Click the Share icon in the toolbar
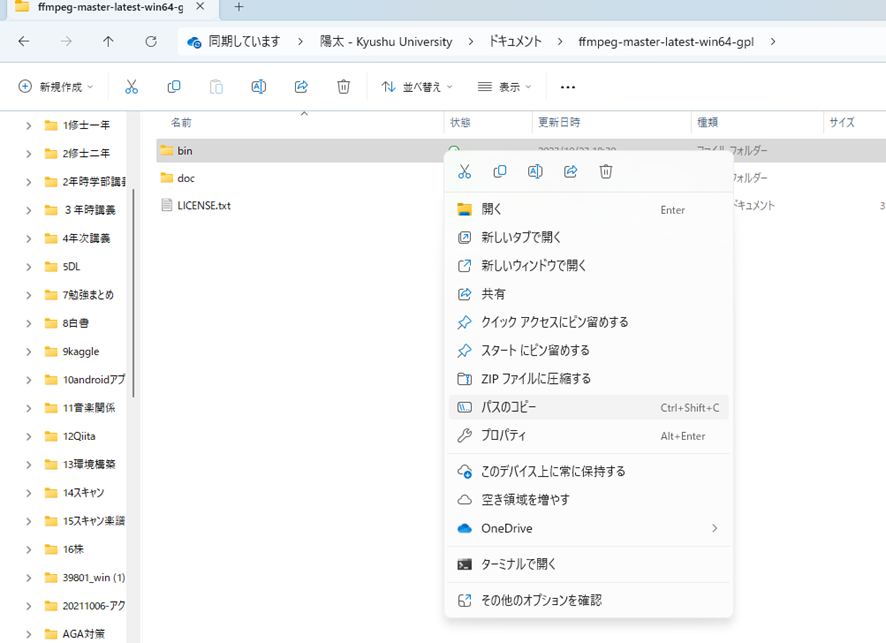 coord(301,87)
